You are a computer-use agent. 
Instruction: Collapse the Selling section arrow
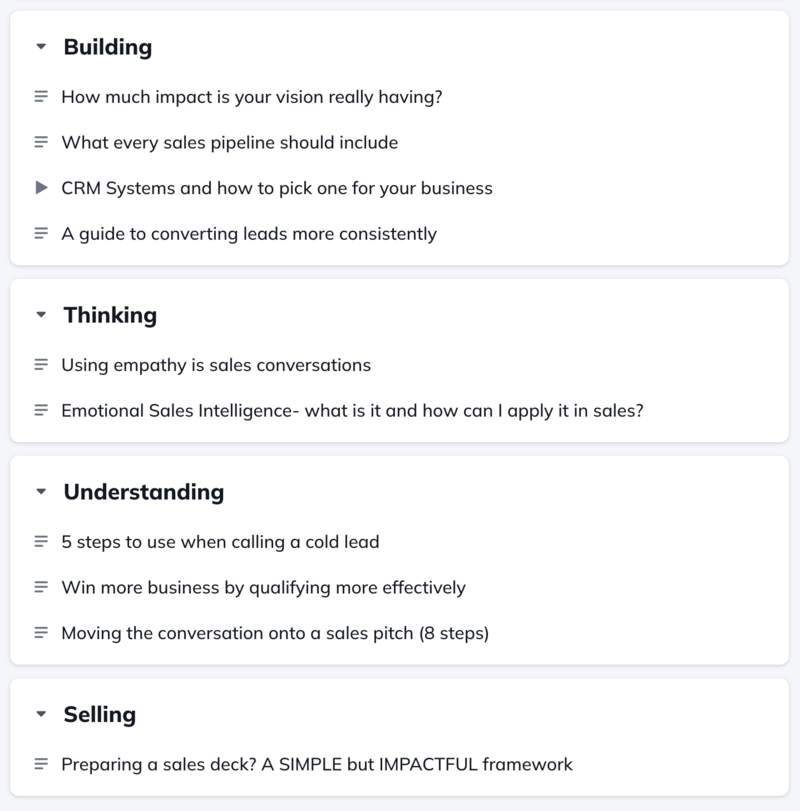coord(41,714)
